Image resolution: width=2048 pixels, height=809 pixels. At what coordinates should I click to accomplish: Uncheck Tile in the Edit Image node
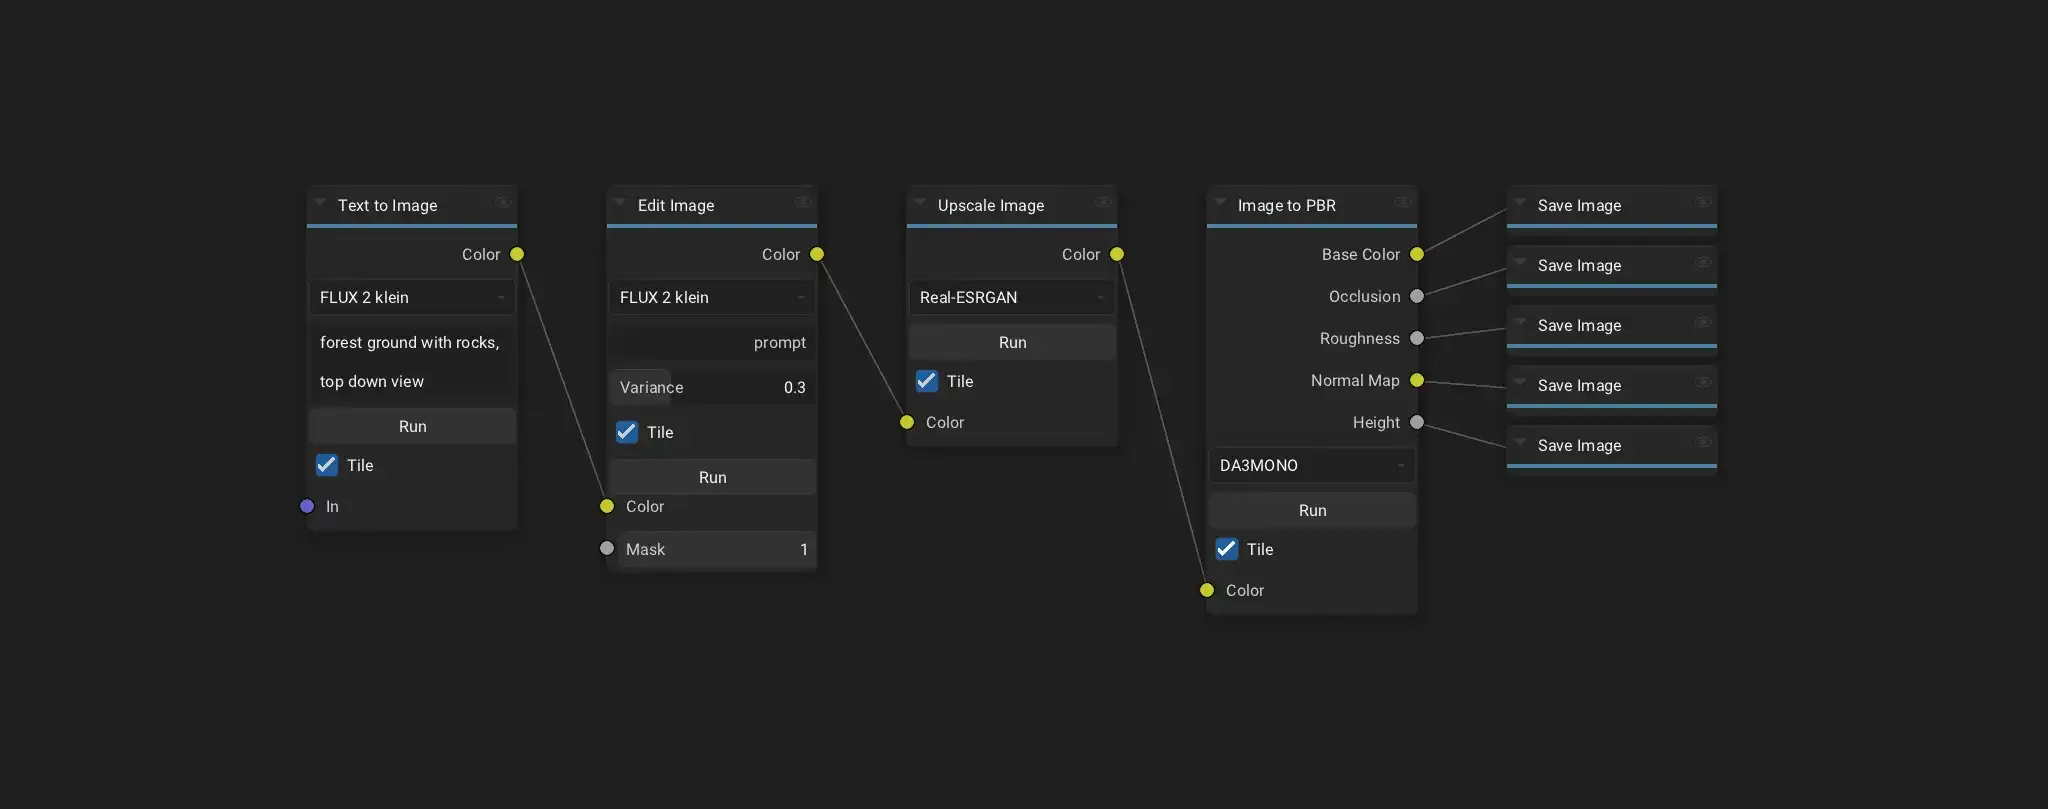coord(627,432)
